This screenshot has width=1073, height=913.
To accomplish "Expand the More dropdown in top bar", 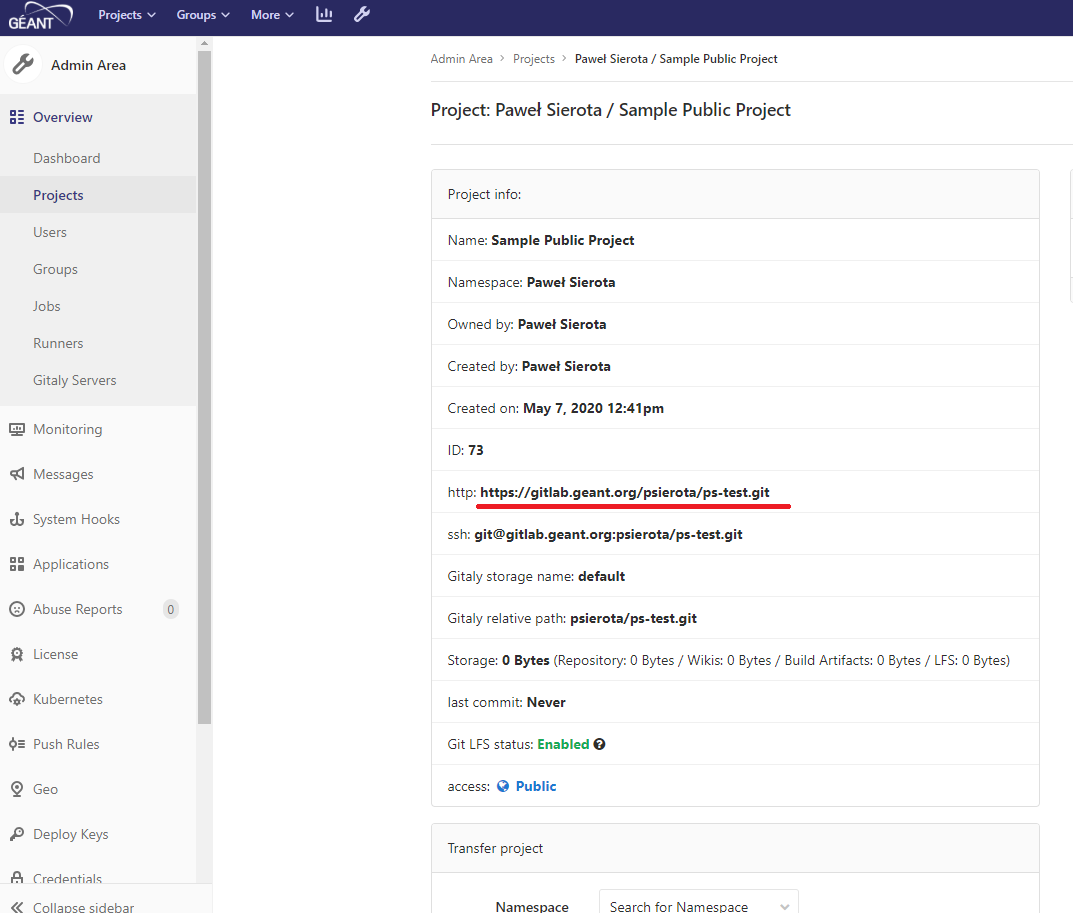I will point(272,14).
